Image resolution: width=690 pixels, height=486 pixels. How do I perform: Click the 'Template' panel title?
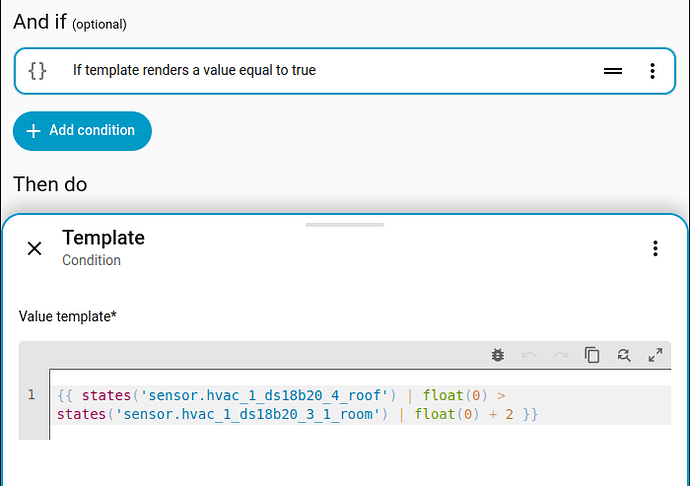coord(103,238)
